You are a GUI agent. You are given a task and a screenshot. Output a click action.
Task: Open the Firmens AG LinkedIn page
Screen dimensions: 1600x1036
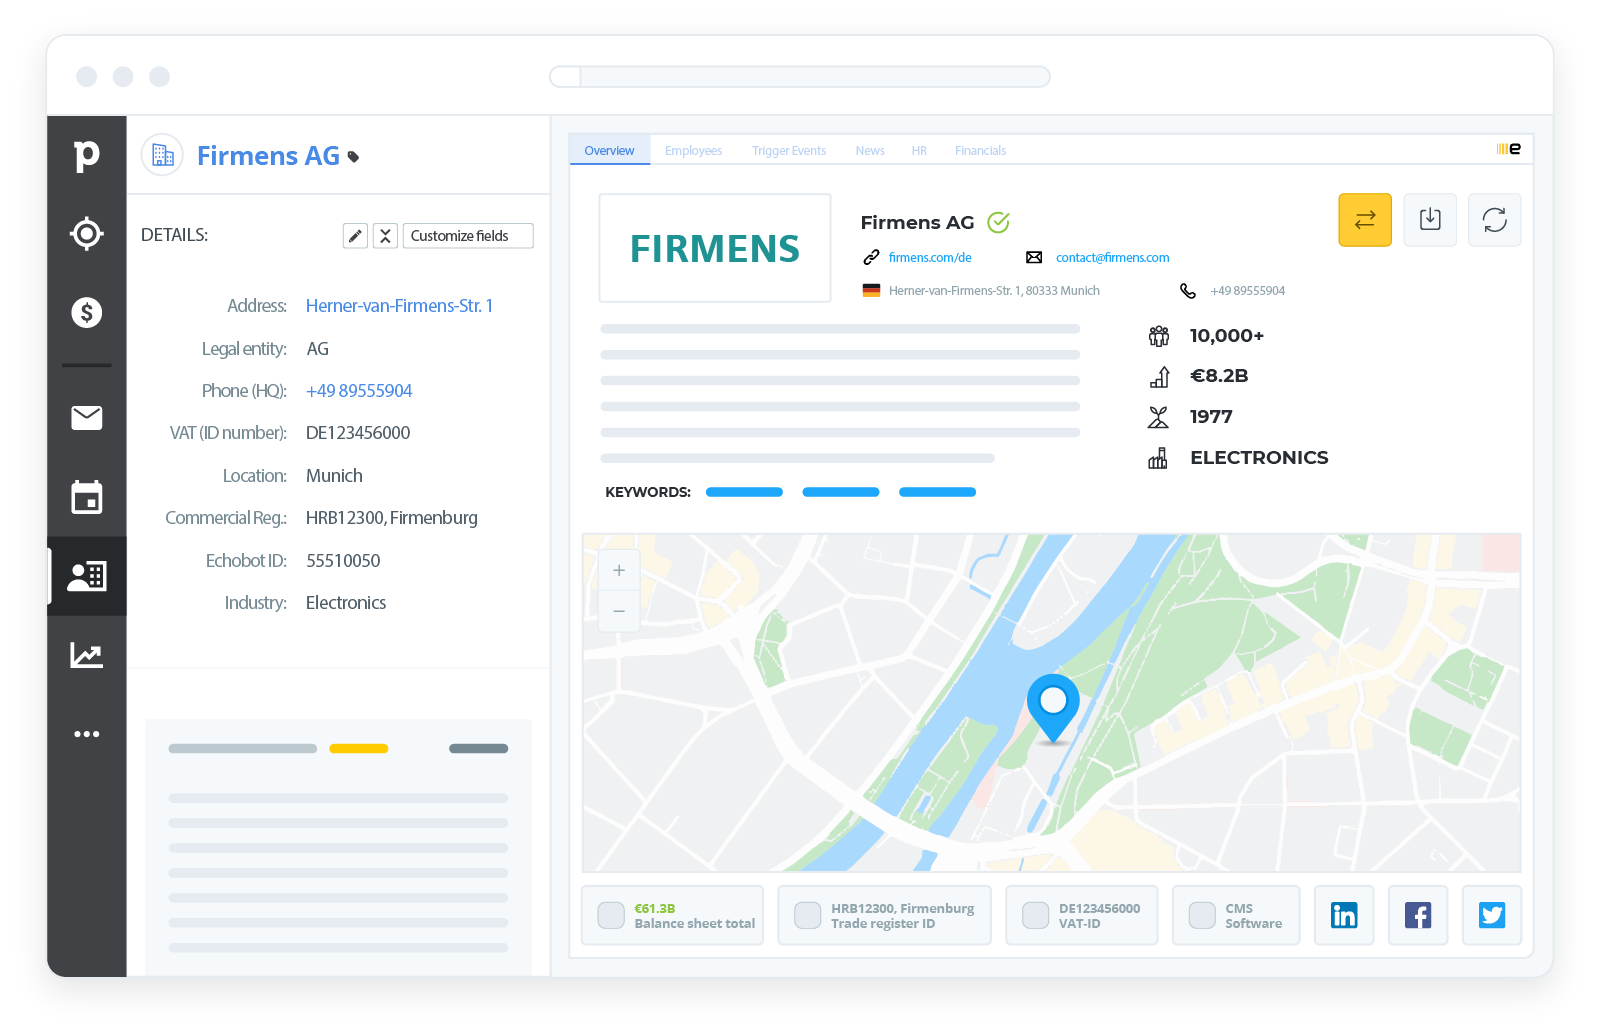[1344, 914]
